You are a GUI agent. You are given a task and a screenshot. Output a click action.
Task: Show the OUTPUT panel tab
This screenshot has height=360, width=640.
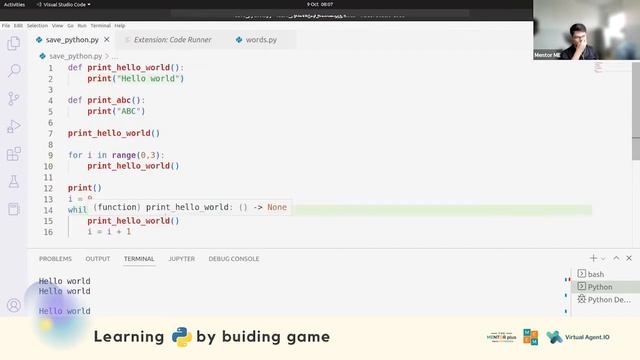click(98, 259)
